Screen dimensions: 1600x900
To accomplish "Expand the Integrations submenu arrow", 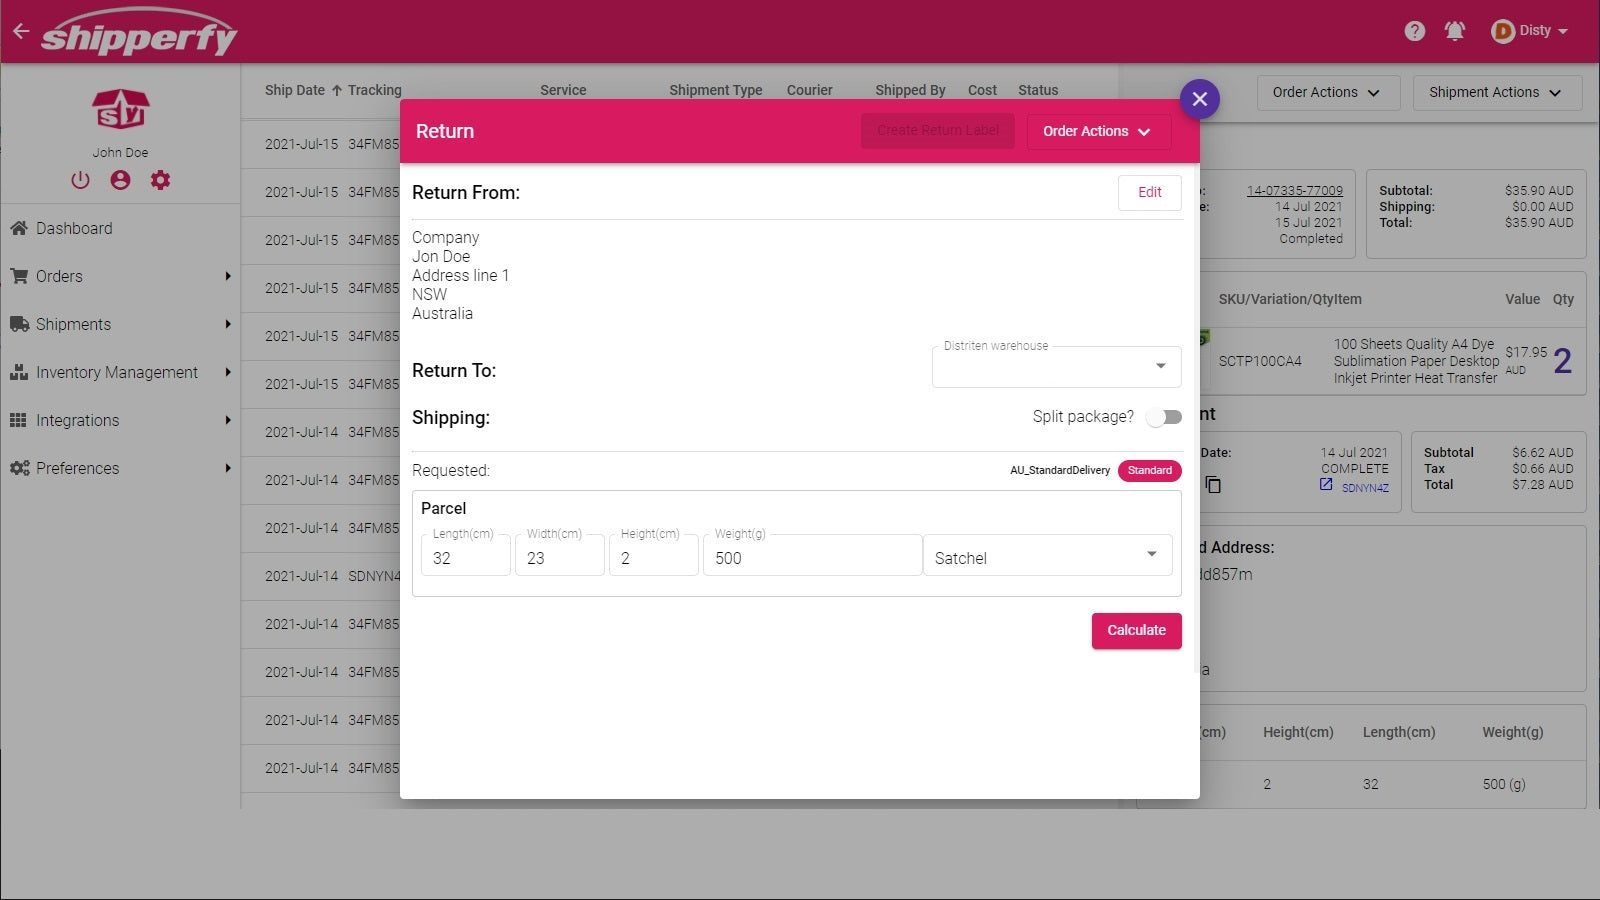I will click(228, 420).
